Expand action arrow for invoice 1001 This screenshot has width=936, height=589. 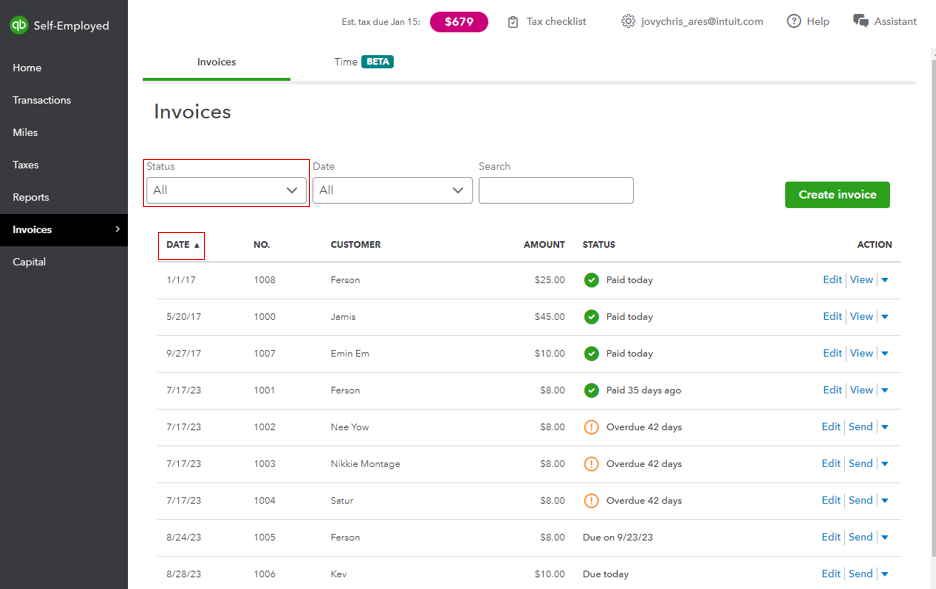885,390
